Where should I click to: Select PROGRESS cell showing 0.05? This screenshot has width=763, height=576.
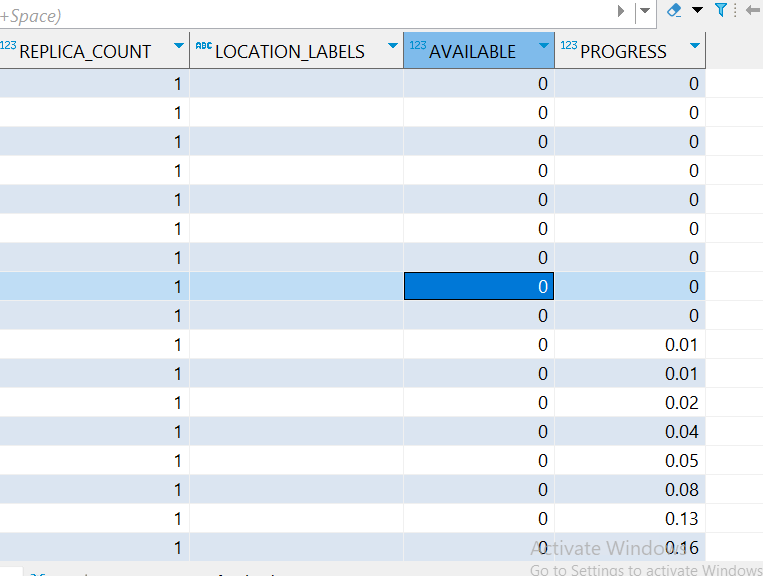tap(630, 460)
